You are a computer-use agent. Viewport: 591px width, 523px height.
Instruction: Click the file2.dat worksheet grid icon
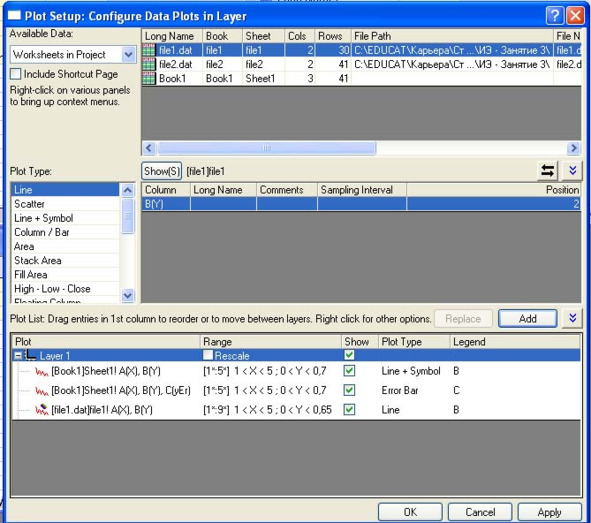149,64
